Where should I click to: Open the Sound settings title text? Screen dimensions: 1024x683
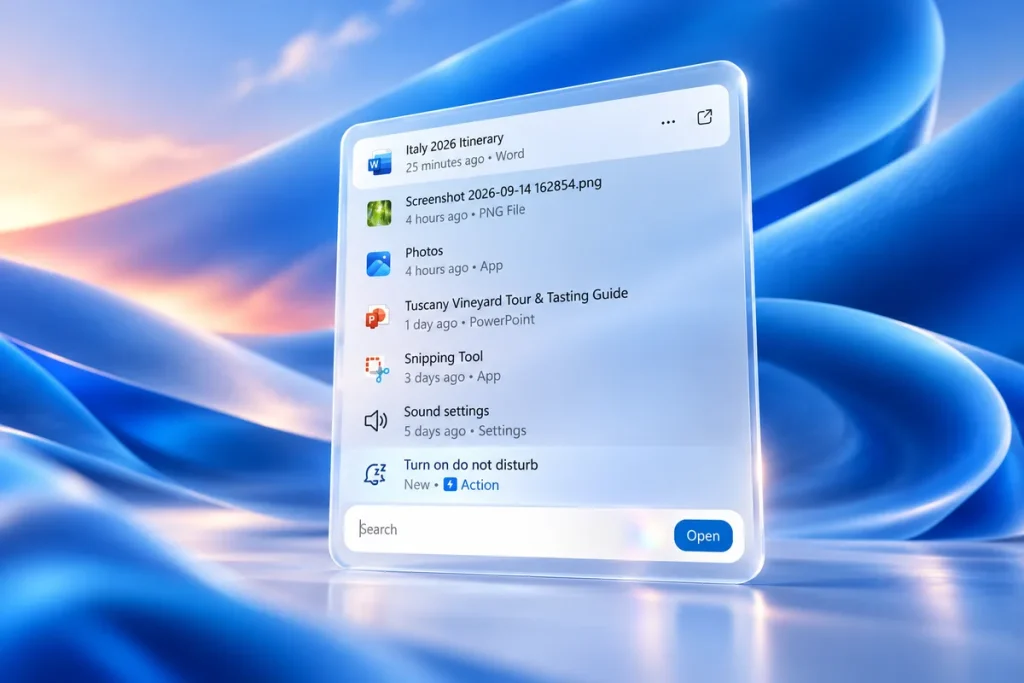tap(446, 411)
